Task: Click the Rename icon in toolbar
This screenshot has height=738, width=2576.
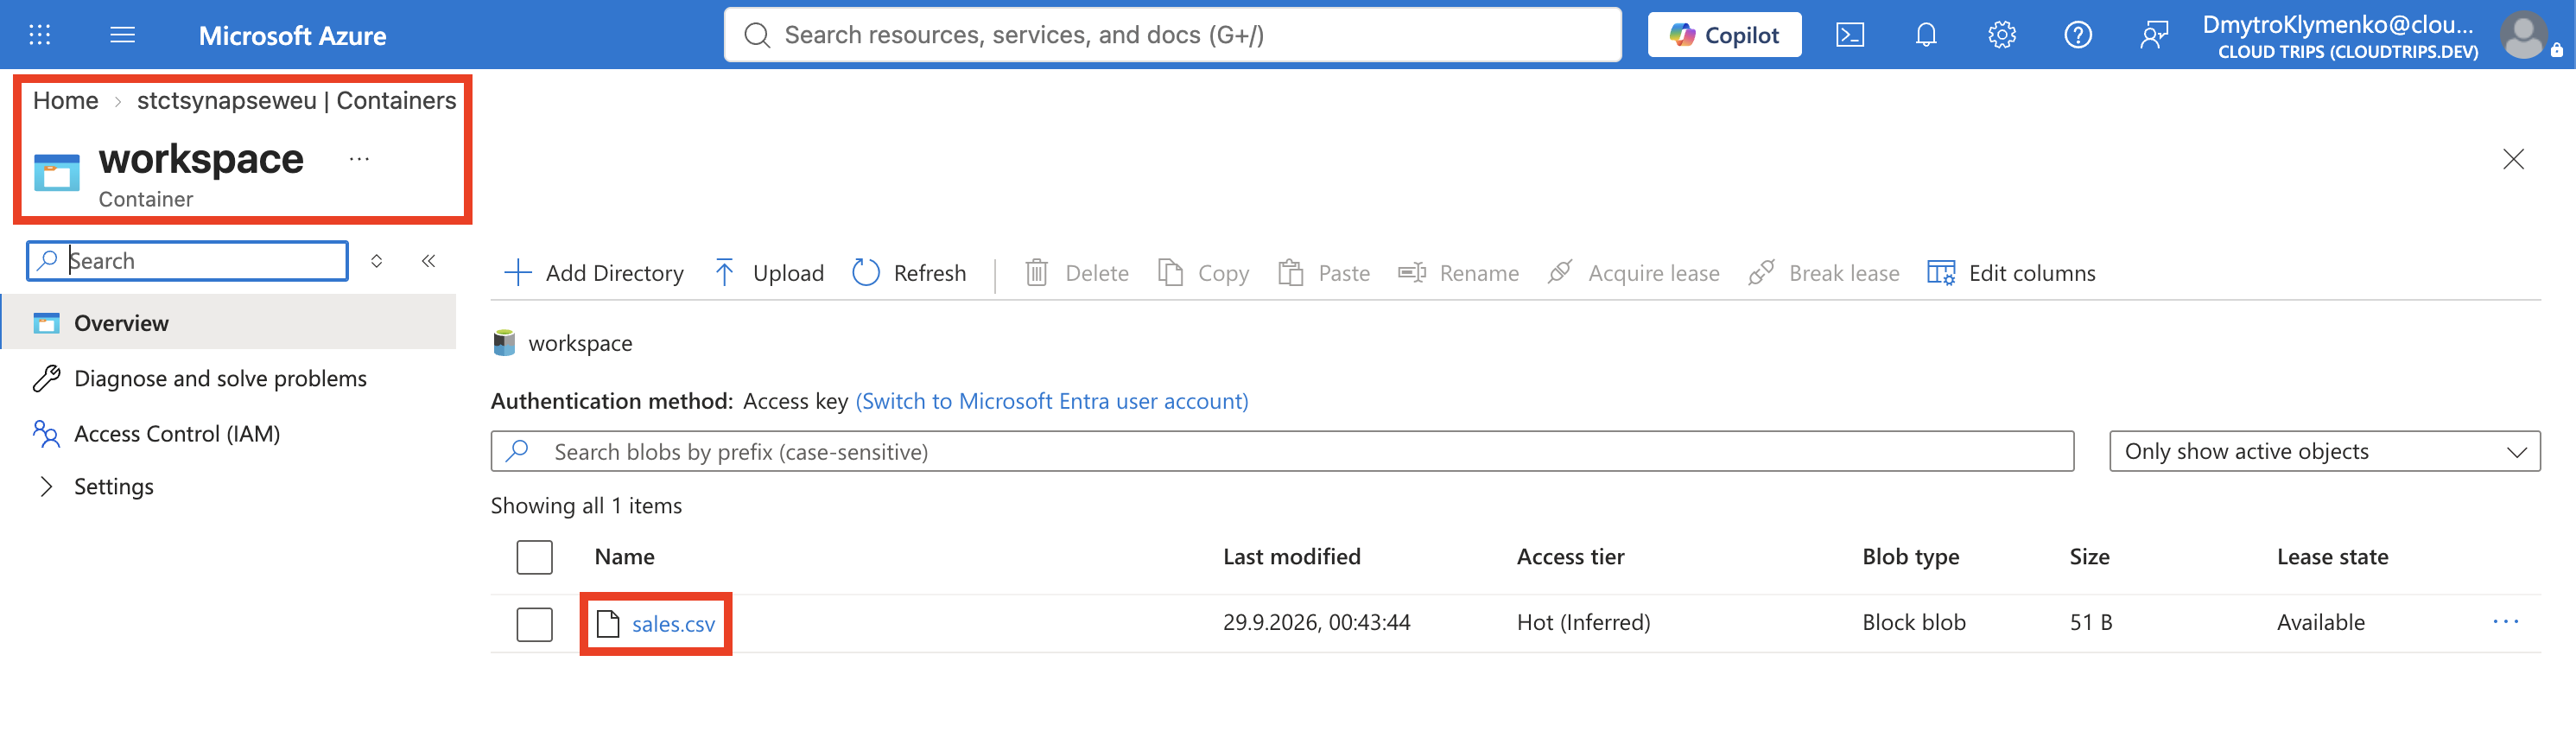Action: [x=1411, y=273]
